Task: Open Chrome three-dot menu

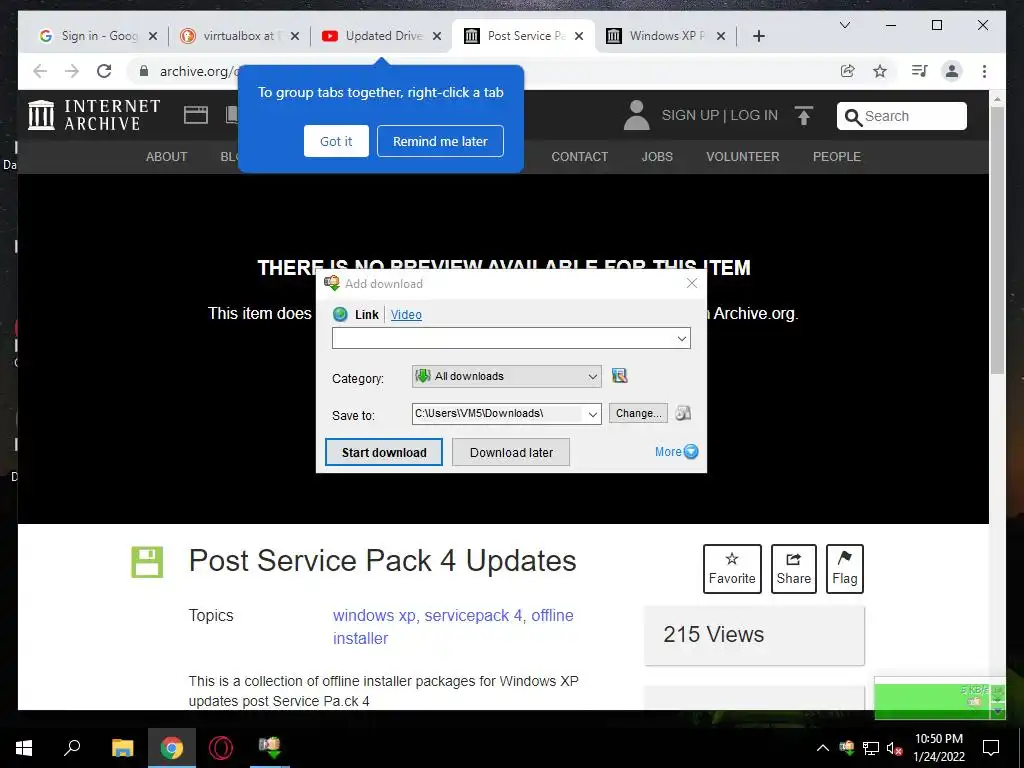Action: pos(984,71)
